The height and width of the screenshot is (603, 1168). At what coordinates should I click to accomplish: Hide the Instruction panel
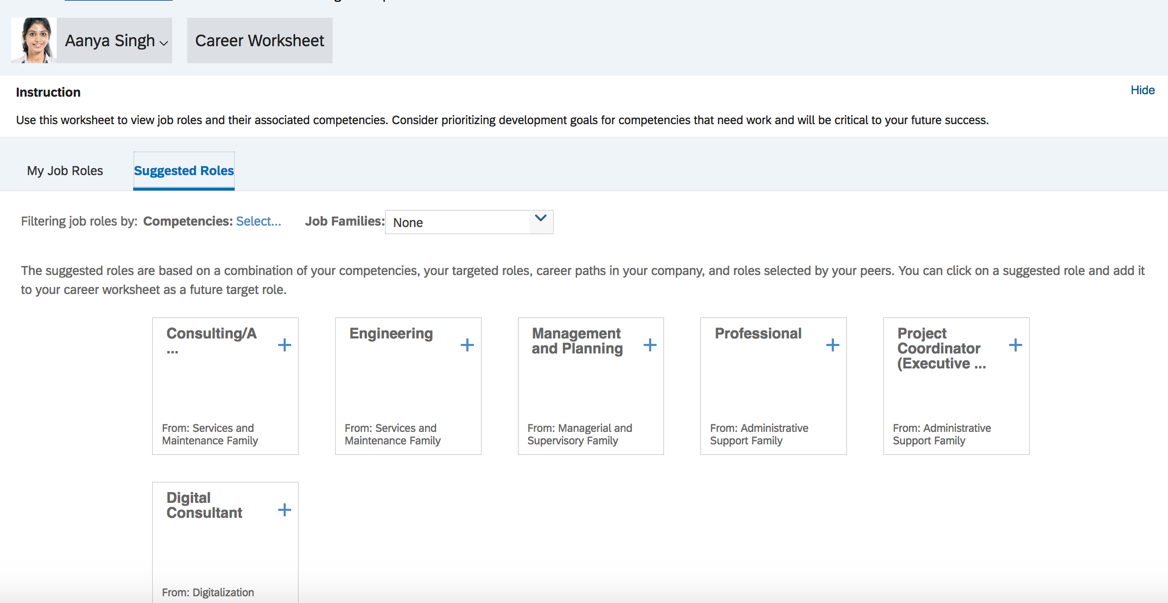(x=1142, y=90)
